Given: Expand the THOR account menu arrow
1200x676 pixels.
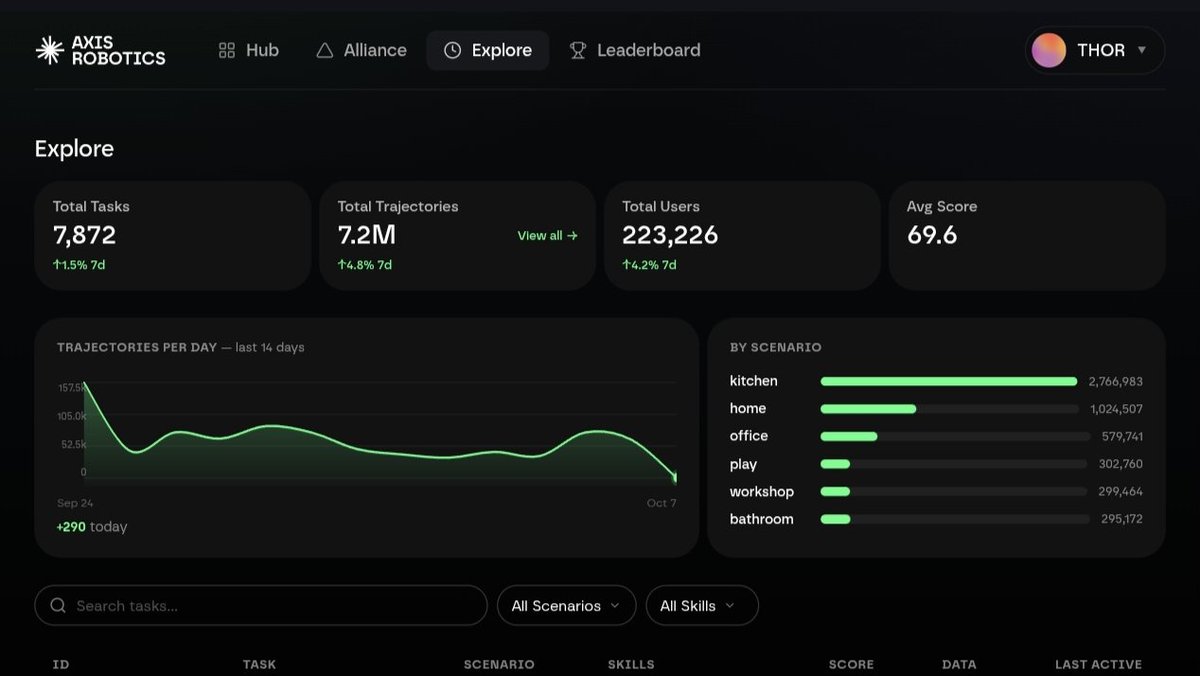Looking at the screenshot, I should pyautogui.click(x=1142, y=50).
